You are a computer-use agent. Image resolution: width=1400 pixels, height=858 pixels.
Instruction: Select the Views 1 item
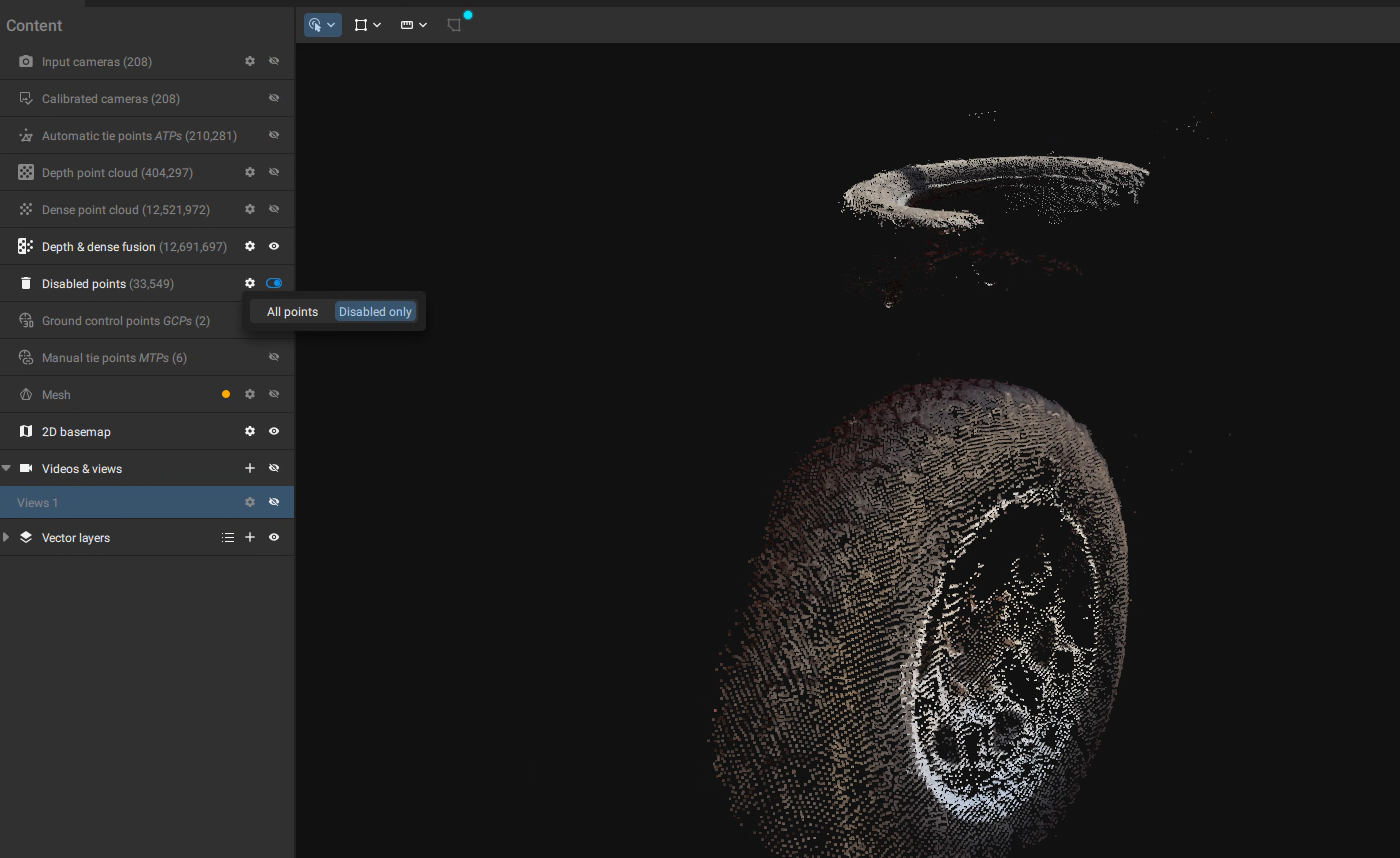[120, 502]
